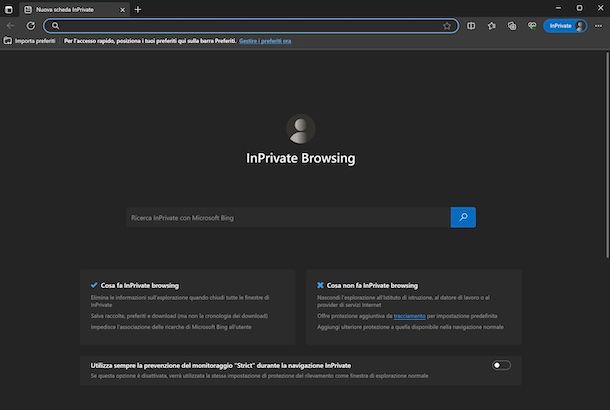Open the Collections icon
The height and width of the screenshot is (410, 610).
[512, 26]
